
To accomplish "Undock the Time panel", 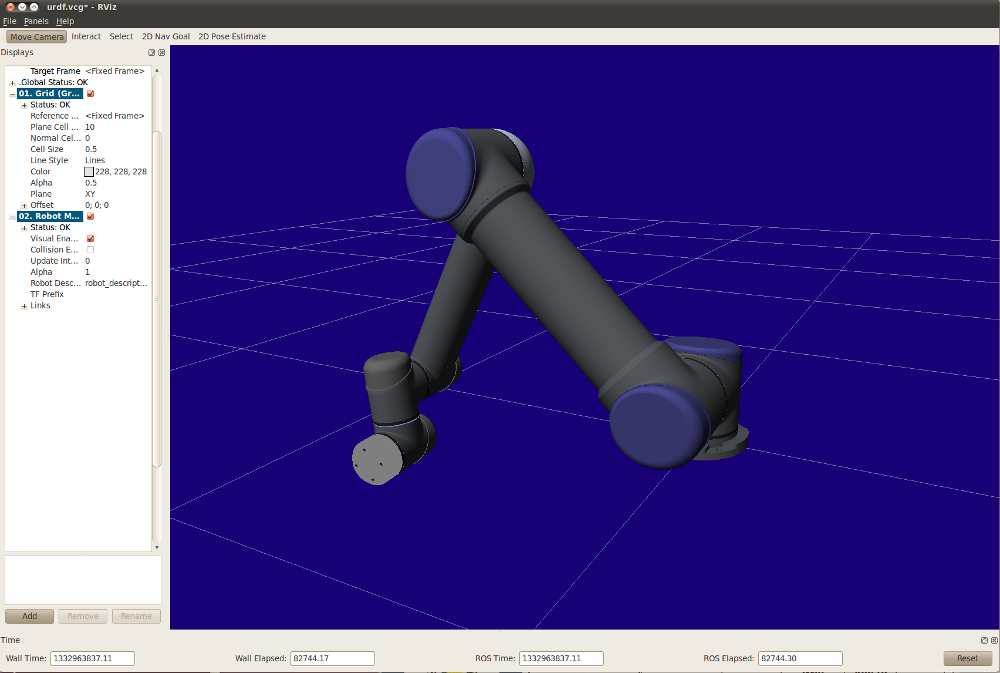I will pos(983,640).
